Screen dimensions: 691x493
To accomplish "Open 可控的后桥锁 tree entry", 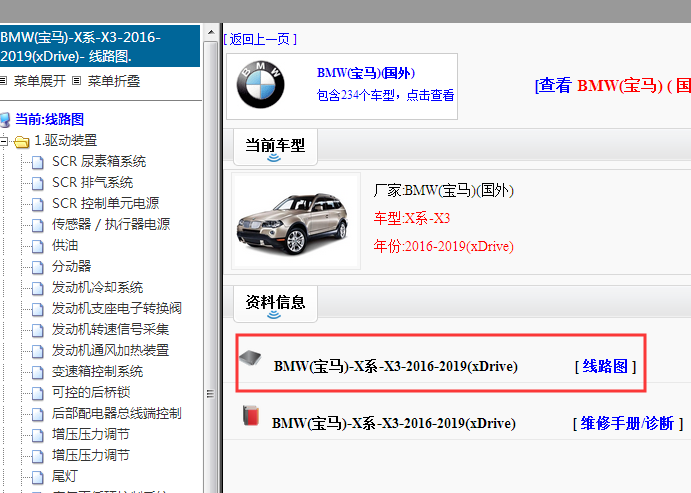I will tap(91, 393).
